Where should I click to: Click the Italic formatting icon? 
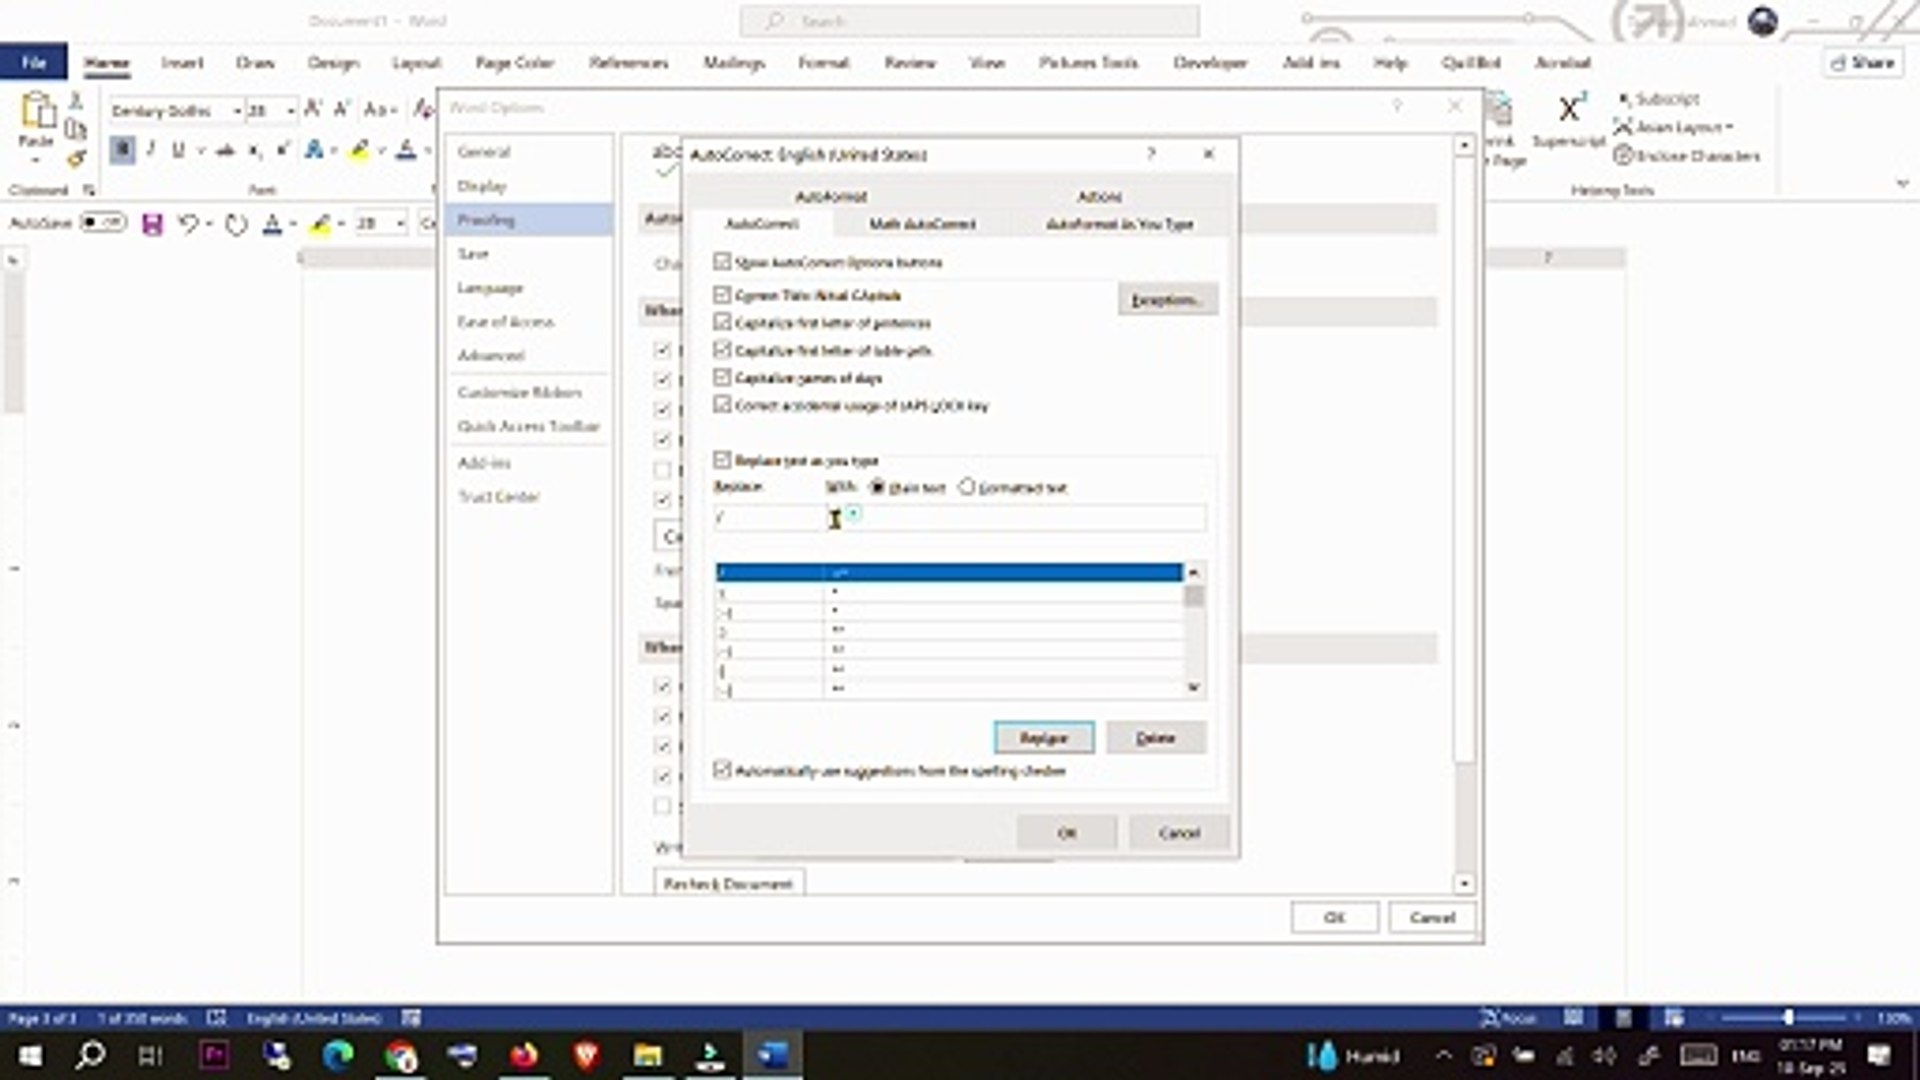tap(150, 150)
